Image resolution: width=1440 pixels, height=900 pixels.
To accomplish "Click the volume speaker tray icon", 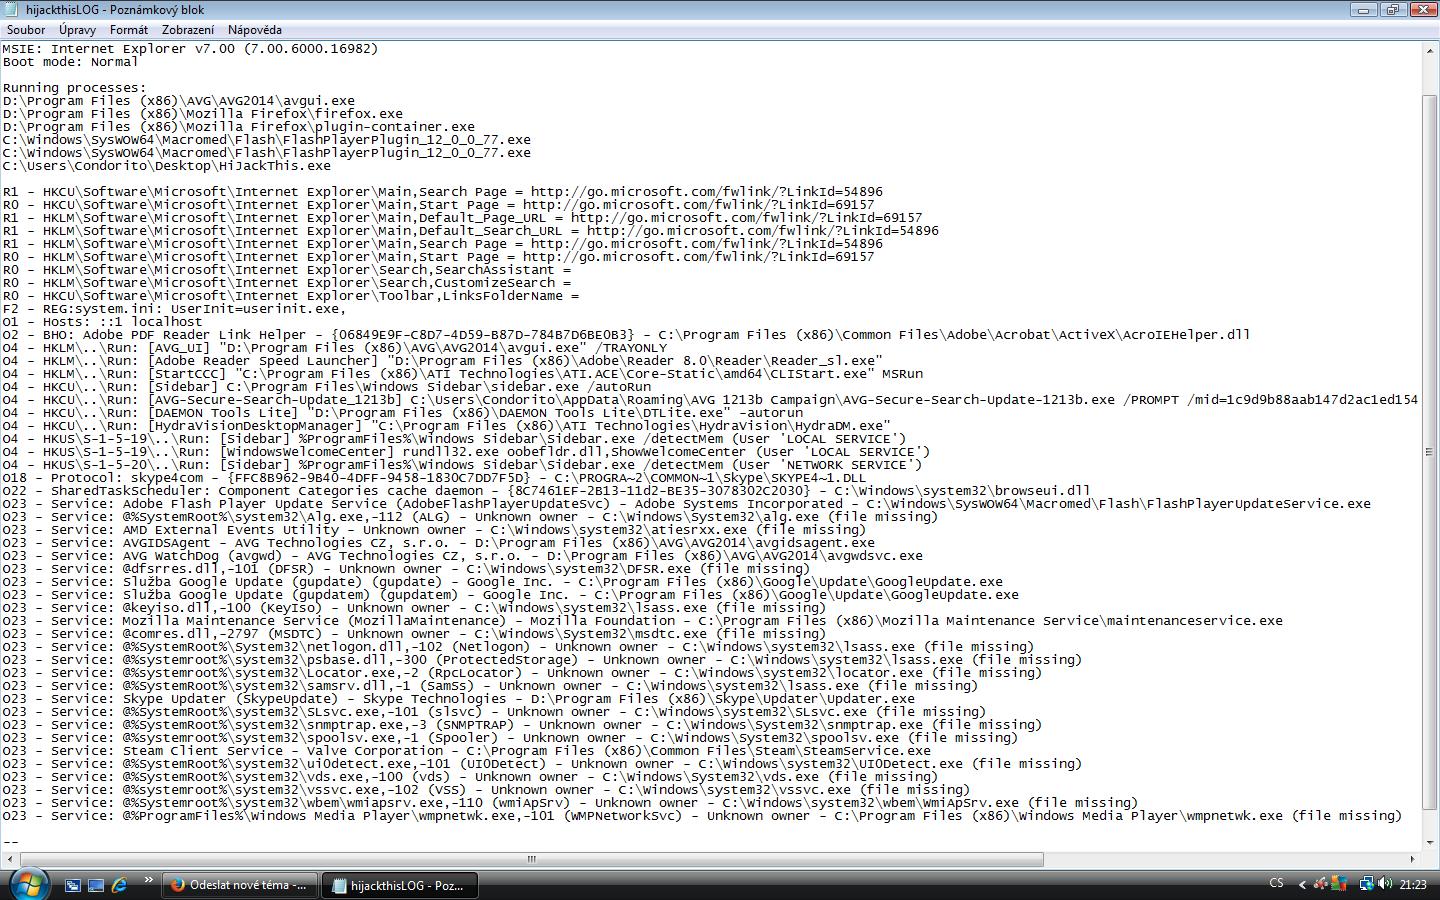I will tap(1385, 884).
